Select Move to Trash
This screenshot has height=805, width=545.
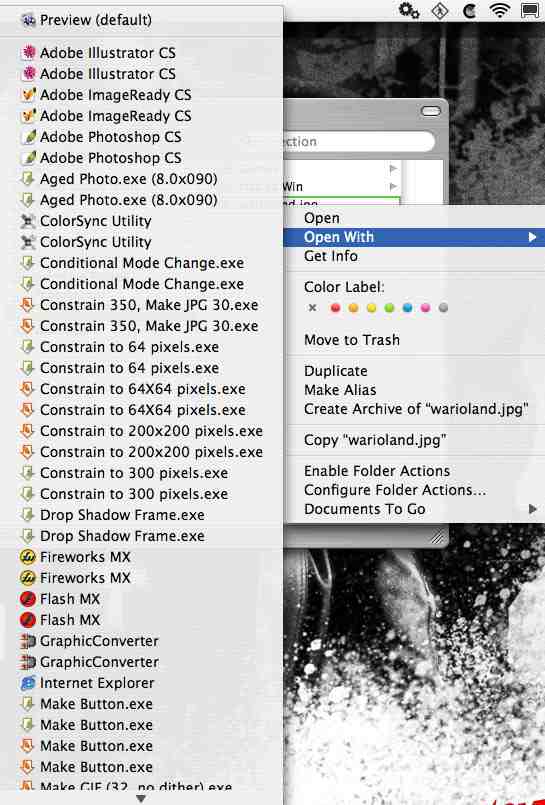tap(414, 340)
